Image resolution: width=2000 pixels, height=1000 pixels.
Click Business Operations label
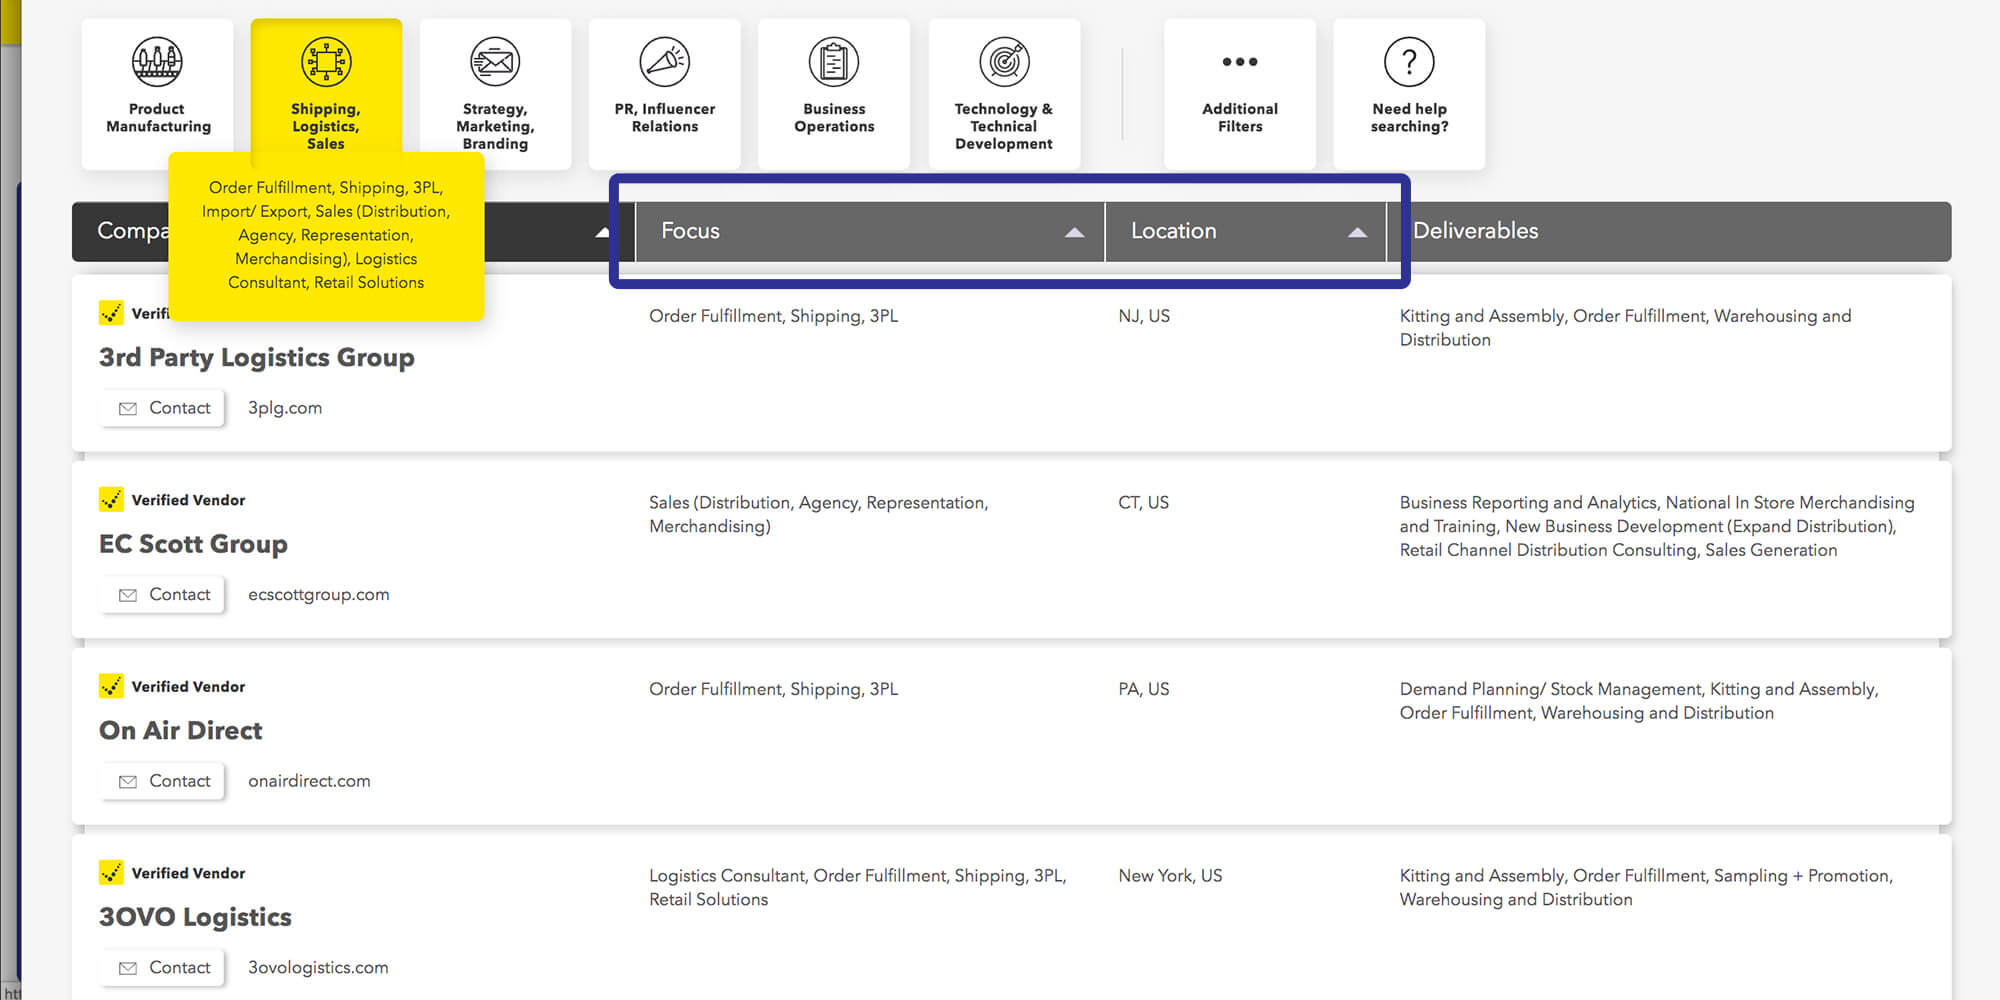[x=834, y=118]
